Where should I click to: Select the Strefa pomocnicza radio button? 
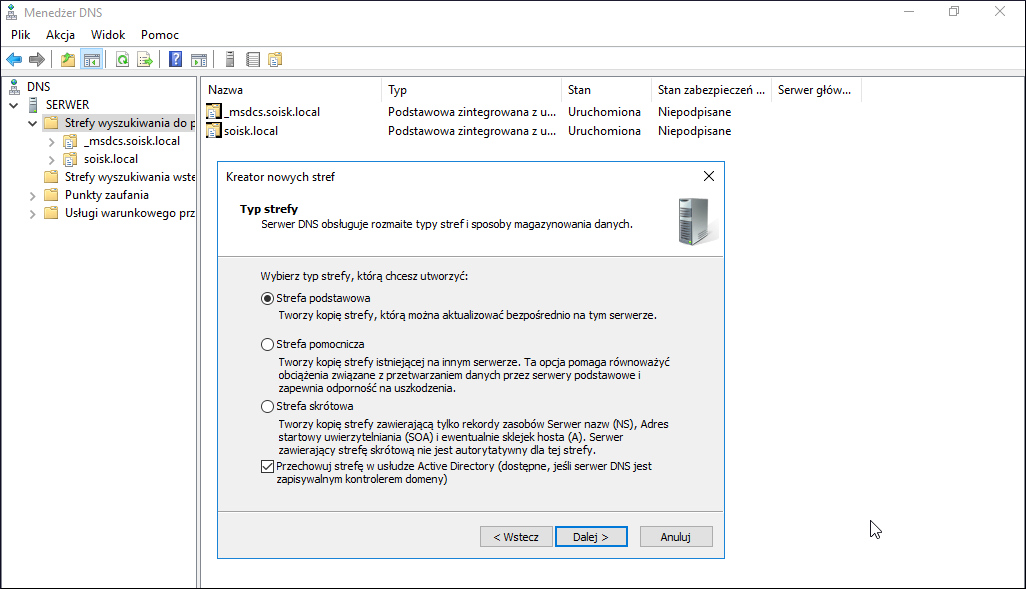[x=267, y=344]
